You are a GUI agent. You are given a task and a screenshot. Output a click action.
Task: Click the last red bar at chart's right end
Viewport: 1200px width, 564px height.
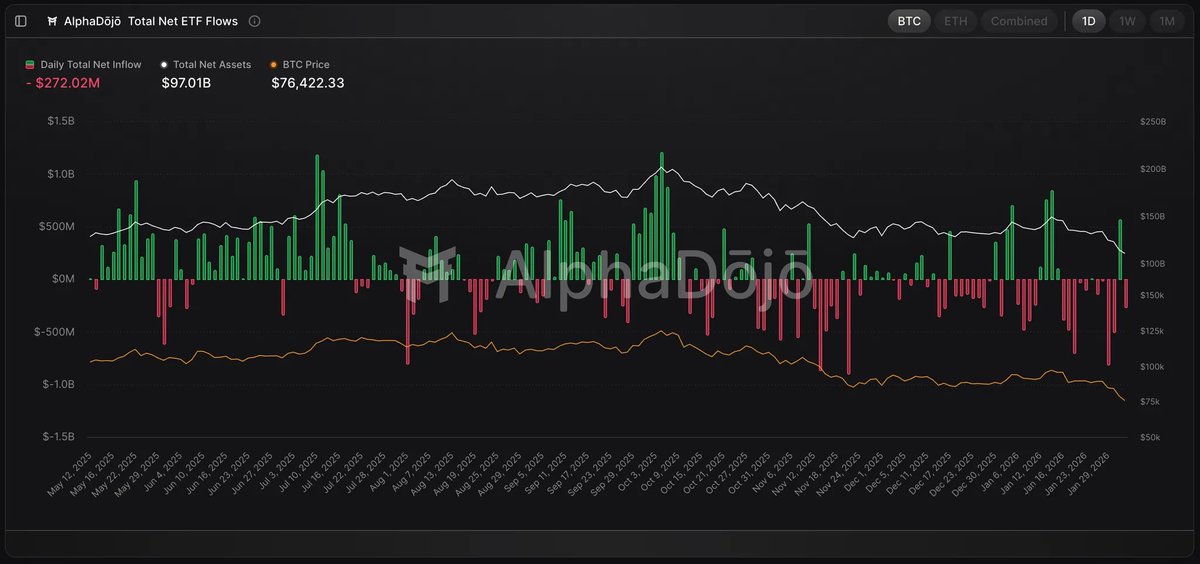(1126, 293)
